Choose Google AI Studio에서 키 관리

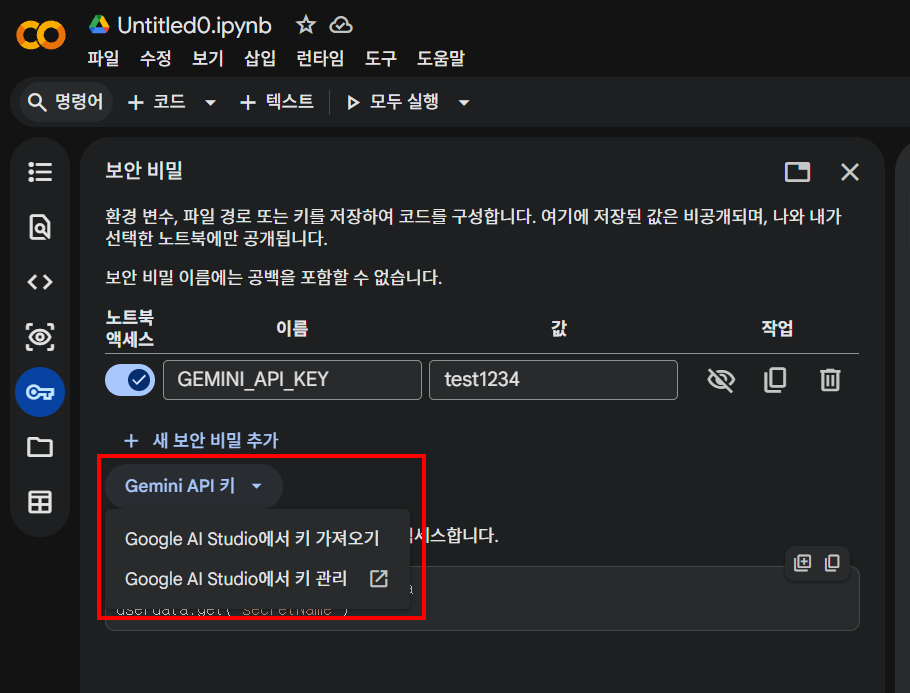pos(258,579)
